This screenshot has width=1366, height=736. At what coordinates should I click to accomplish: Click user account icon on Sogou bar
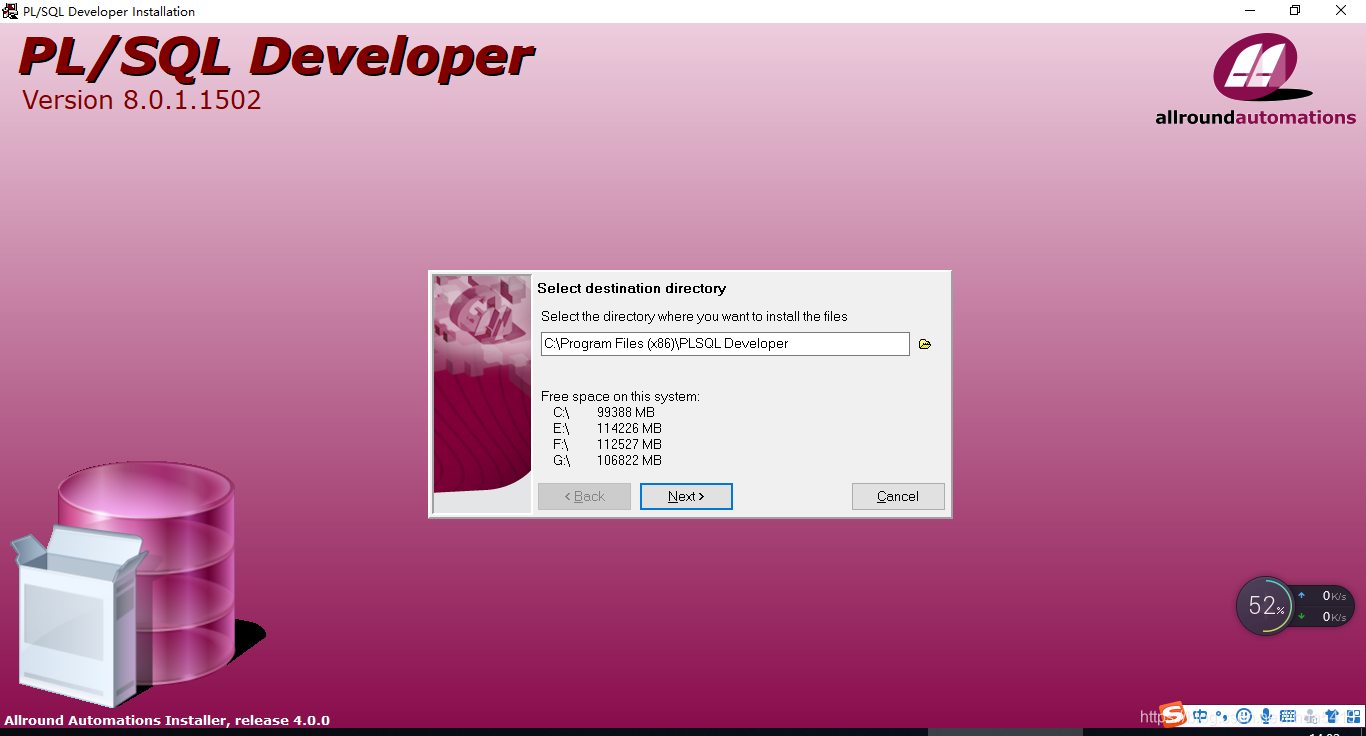[x=1310, y=716]
